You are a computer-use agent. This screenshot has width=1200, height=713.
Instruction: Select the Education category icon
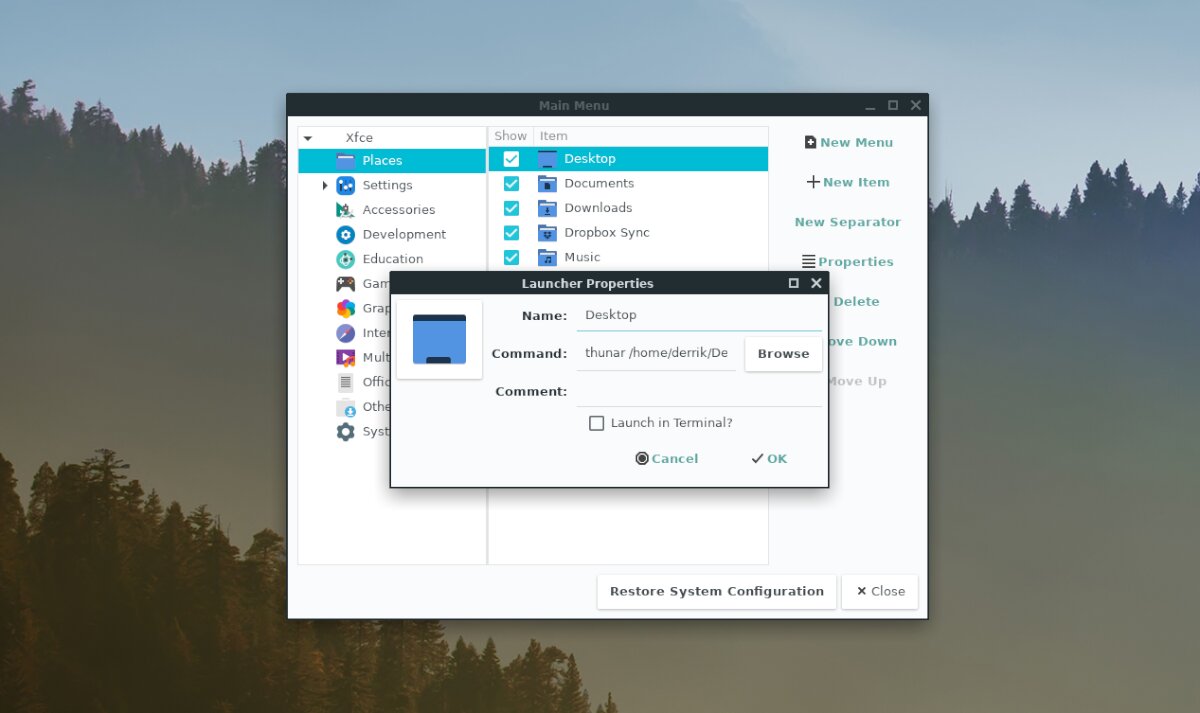(345, 259)
